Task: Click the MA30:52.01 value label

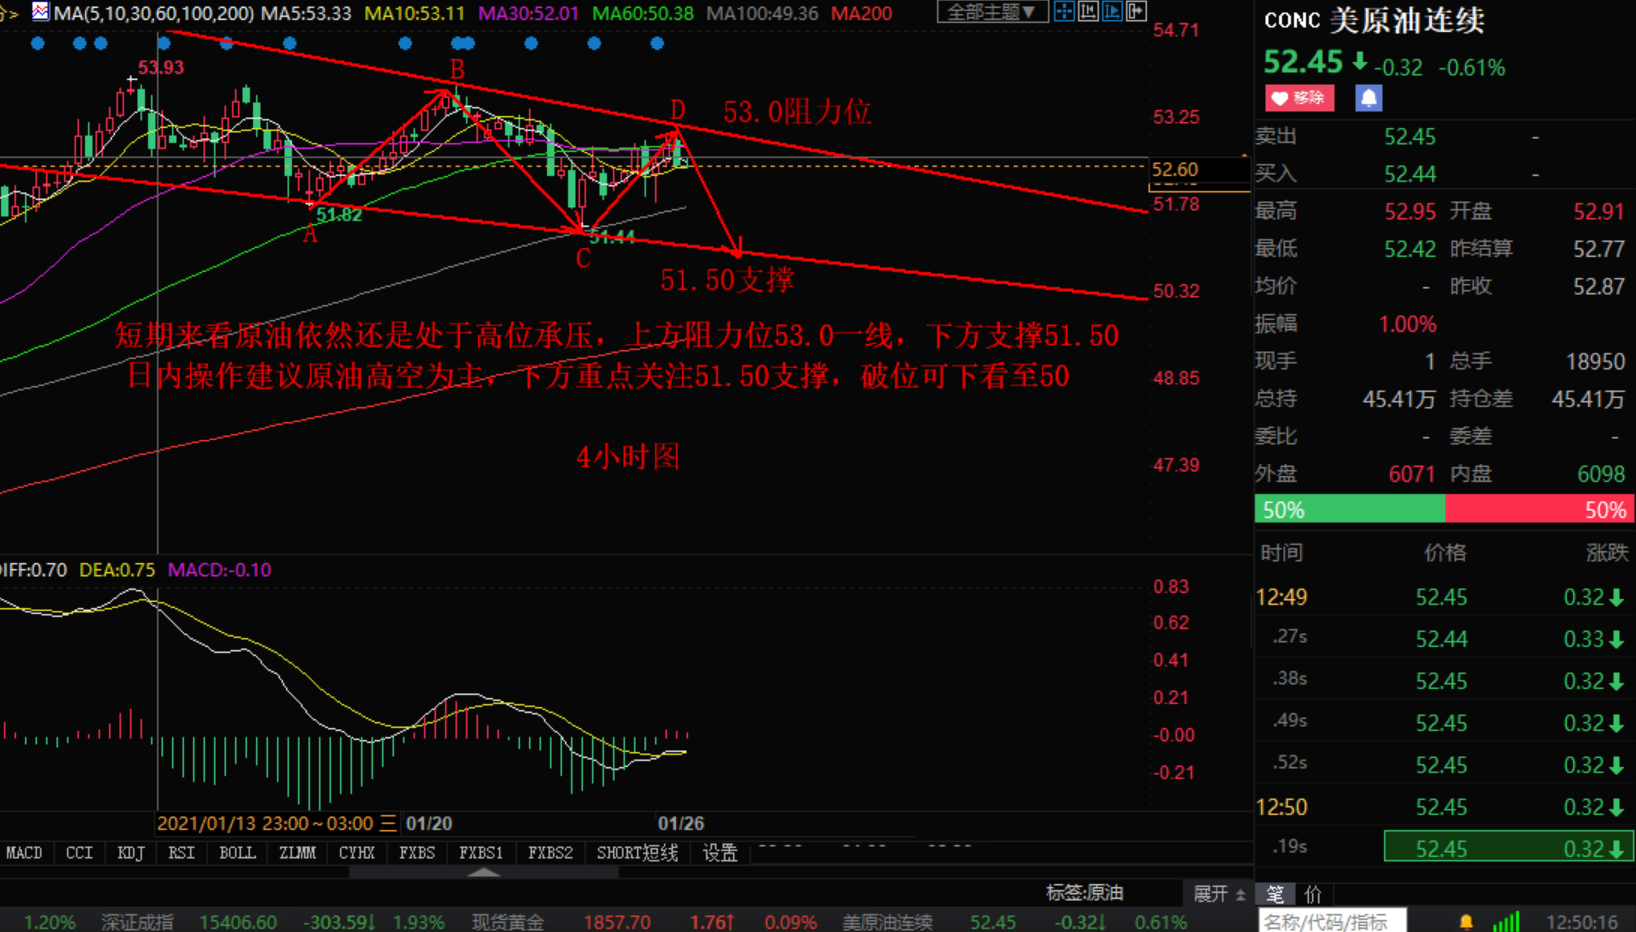Action: [529, 13]
